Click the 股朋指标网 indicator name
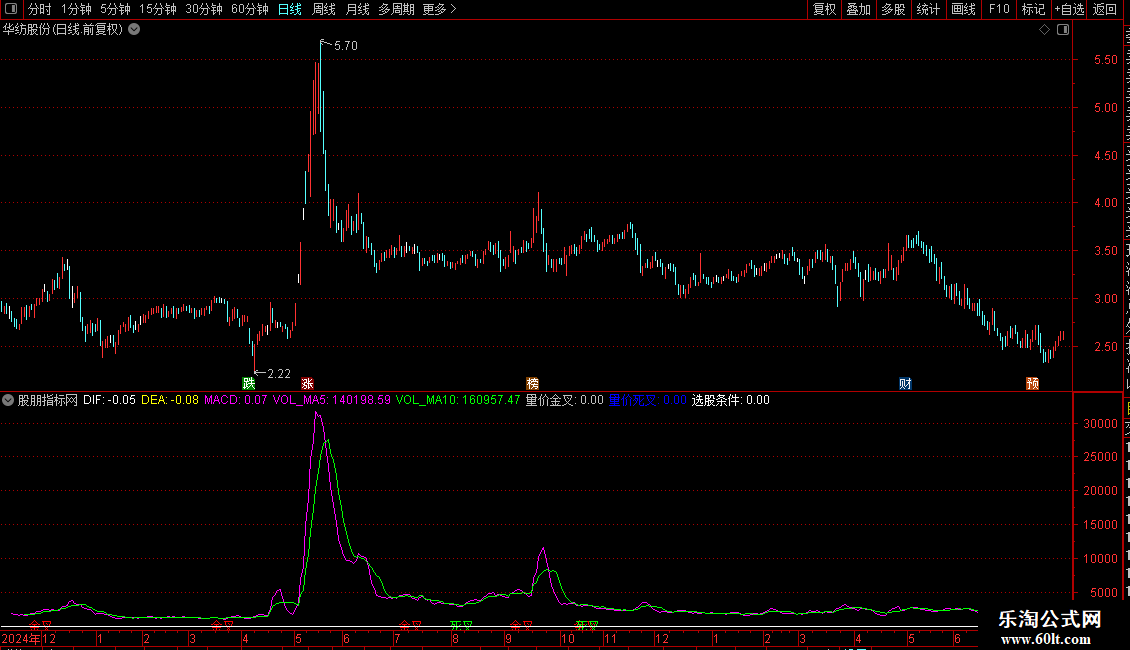Viewport: 1130px width, 650px height. pos(48,400)
